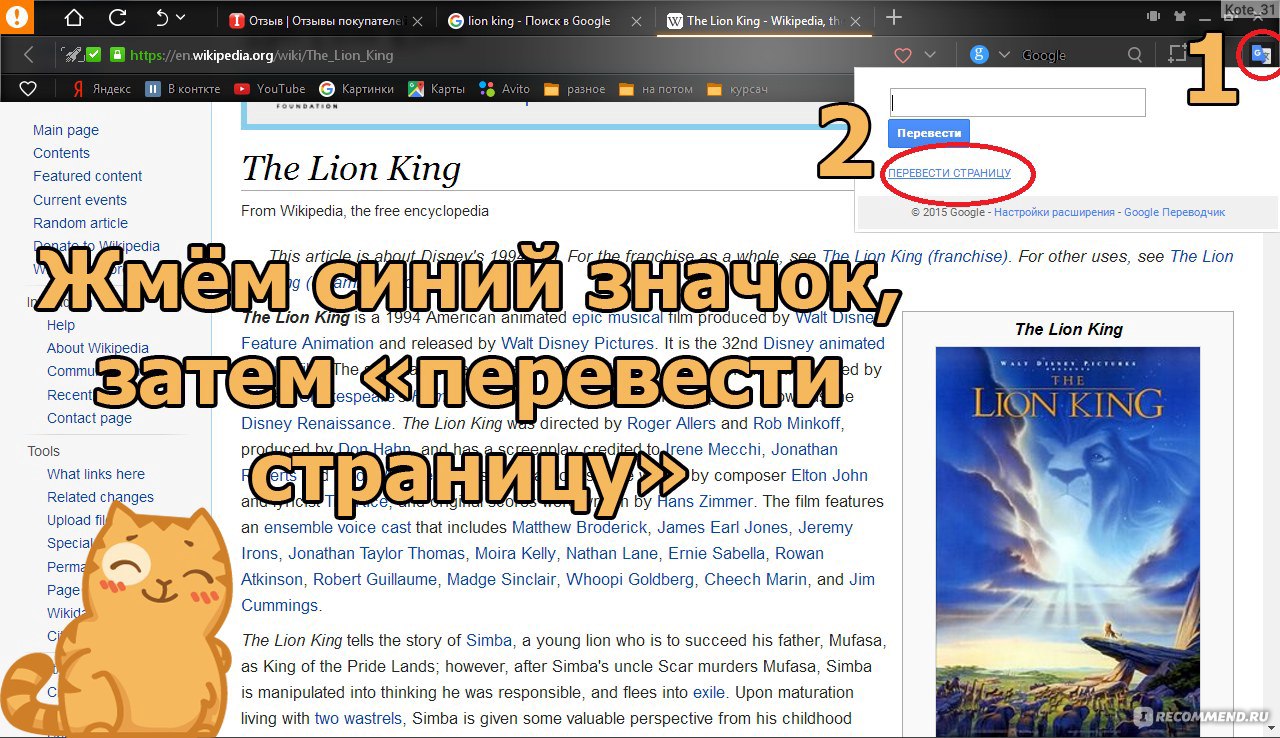Reload the page with the refresh icon
The image size is (1280, 738).
[118, 18]
